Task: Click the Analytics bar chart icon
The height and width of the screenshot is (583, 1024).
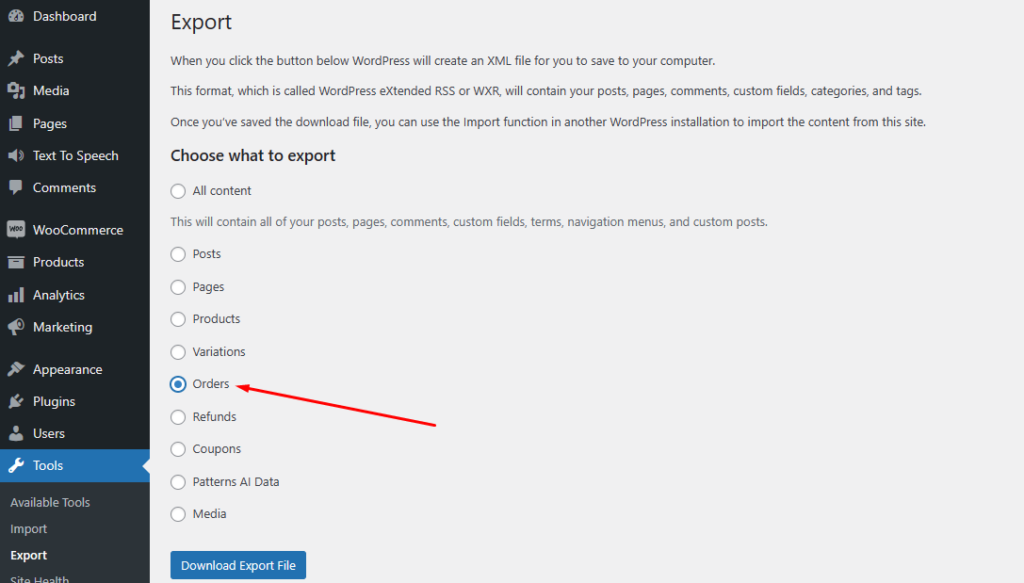Action: pyautogui.click(x=16, y=295)
